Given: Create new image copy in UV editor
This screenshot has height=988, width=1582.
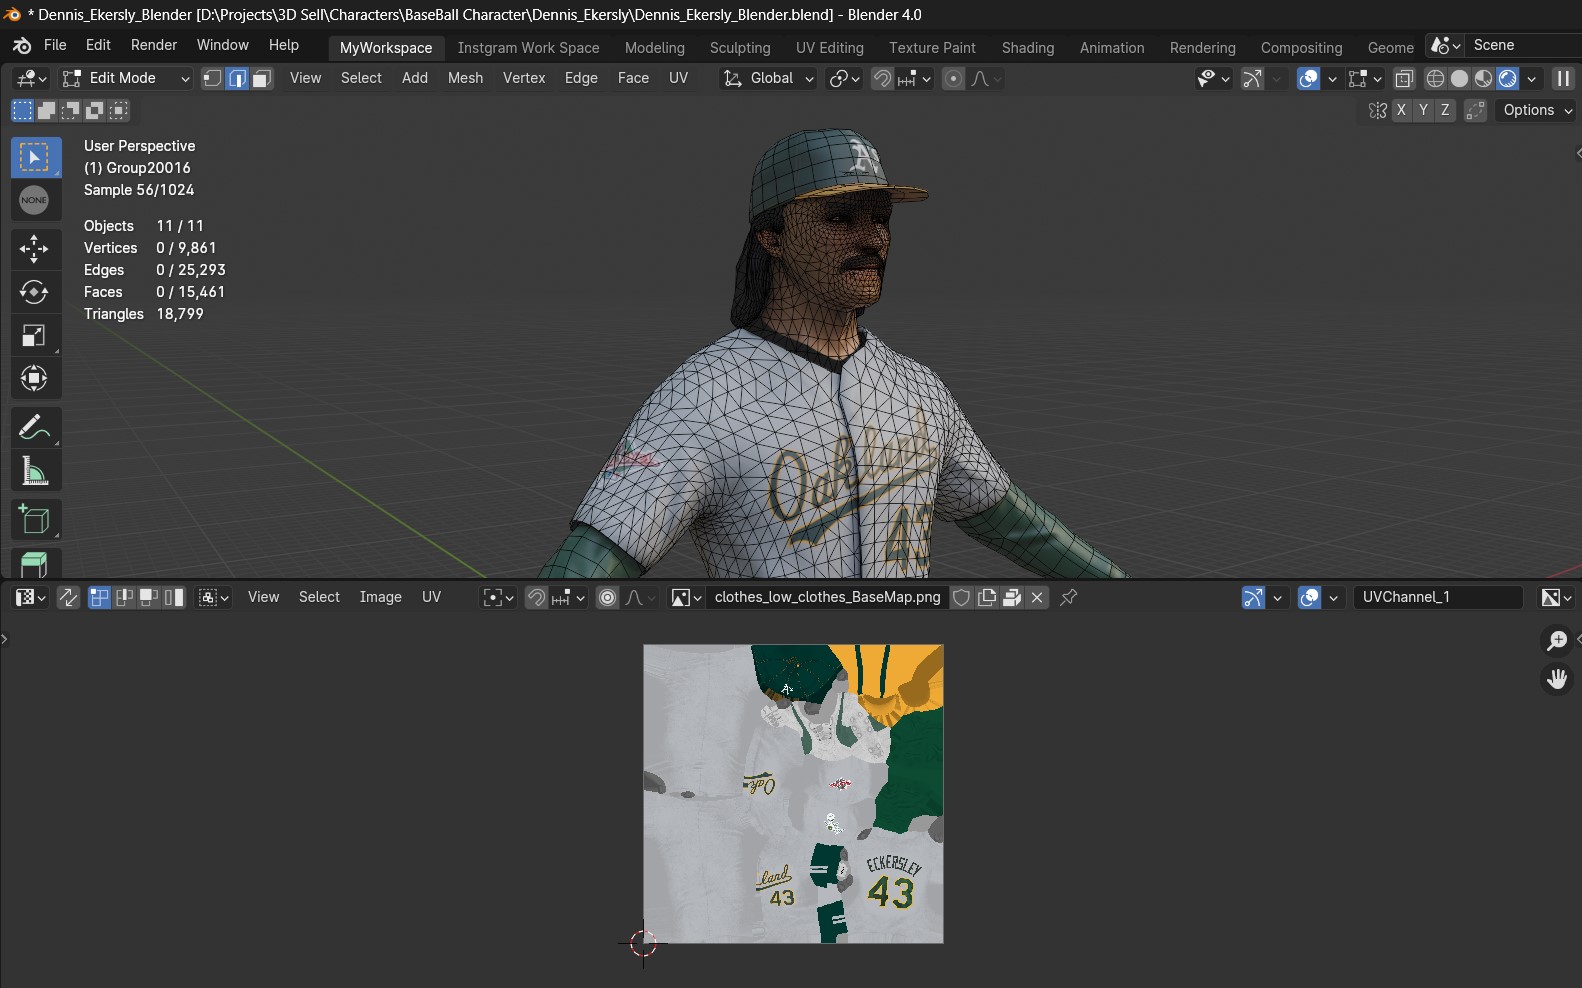Looking at the screenshot, I should pos(987,597).
